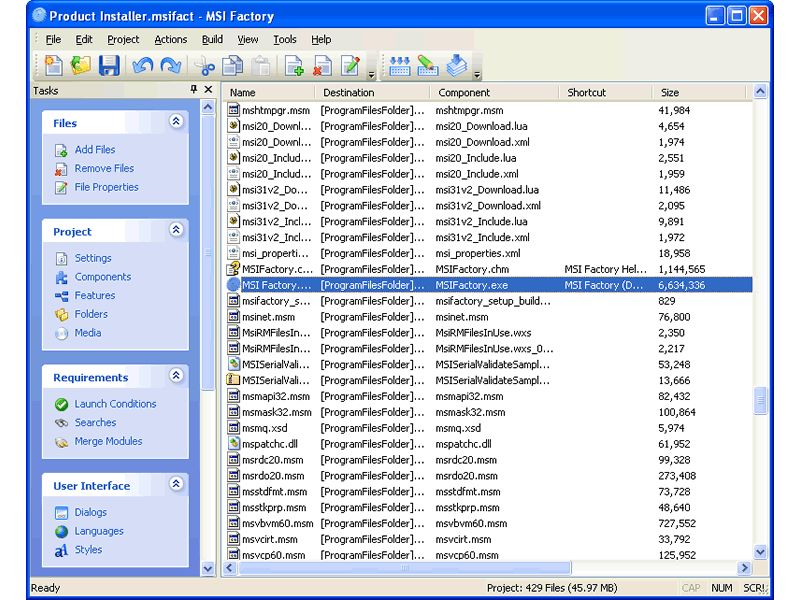Open the first toolbar's options dropdown arrow
The width and height of the screenshot is (800, 600).
coord(371,74)
